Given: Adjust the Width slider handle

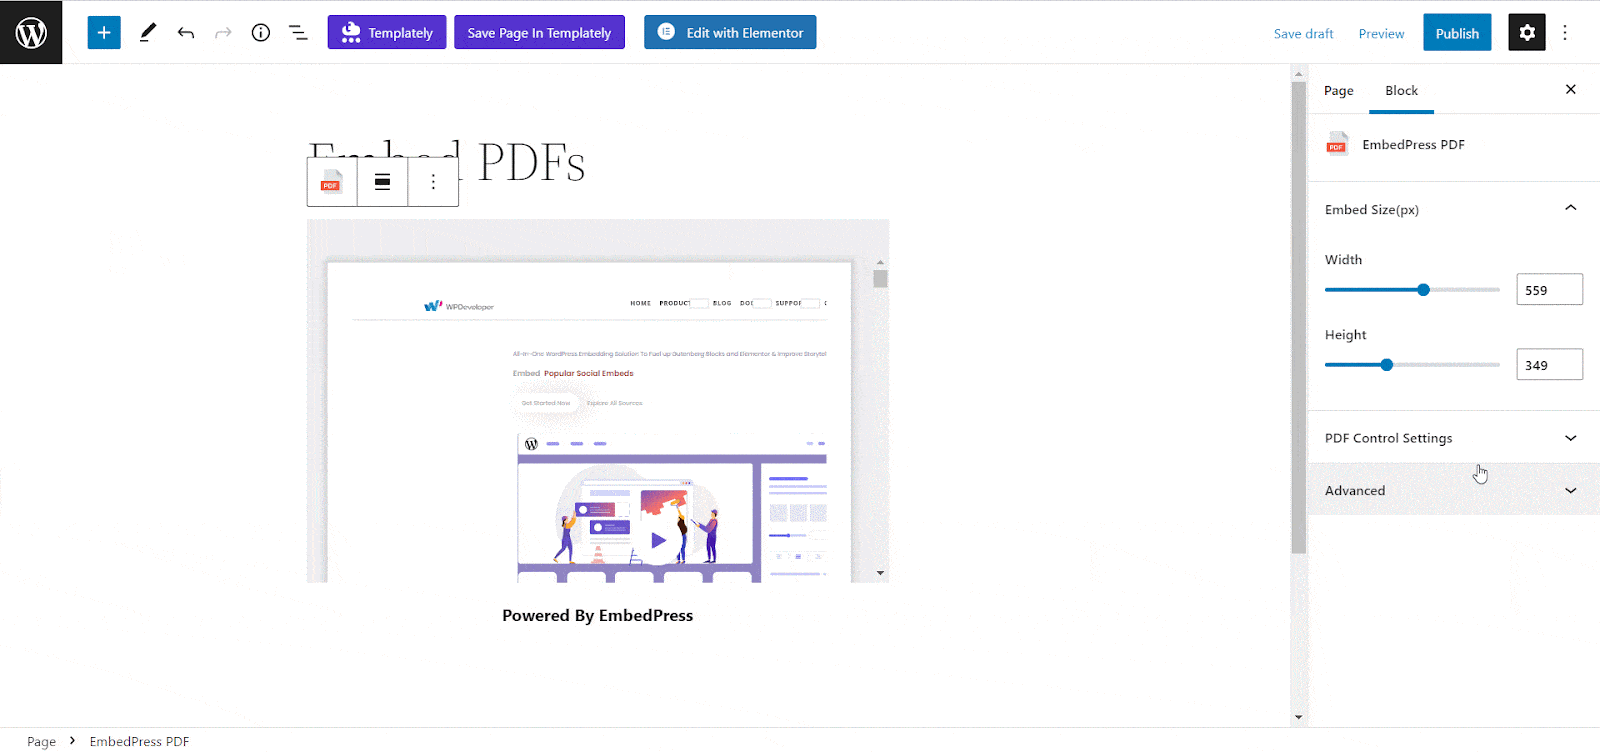Looking at the screenshot, I should (x=1423, y=290).
